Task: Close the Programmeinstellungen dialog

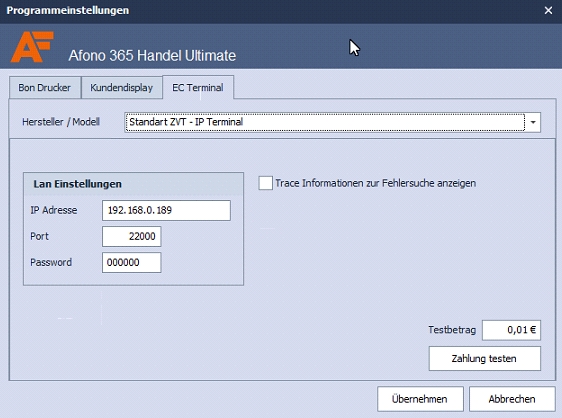Action: [x=548, y=10]
